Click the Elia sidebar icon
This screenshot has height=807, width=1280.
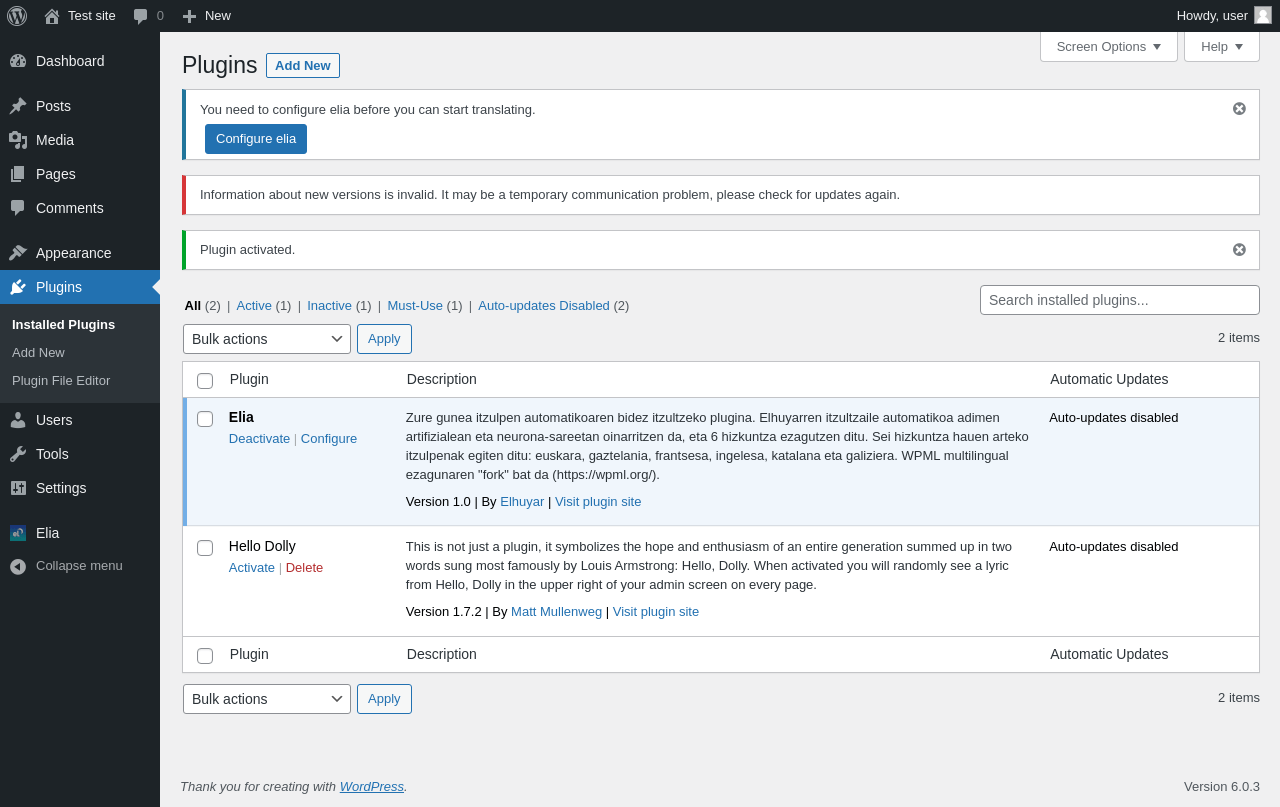18,533
